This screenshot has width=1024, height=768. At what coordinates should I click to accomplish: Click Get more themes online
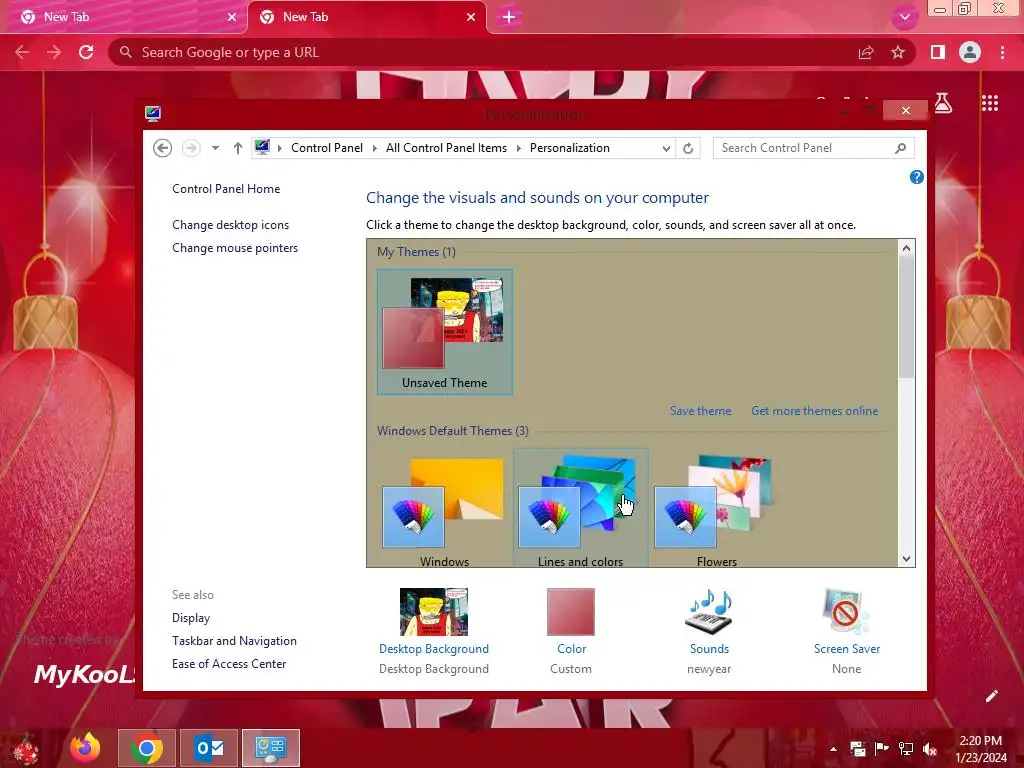click(814, 411)
